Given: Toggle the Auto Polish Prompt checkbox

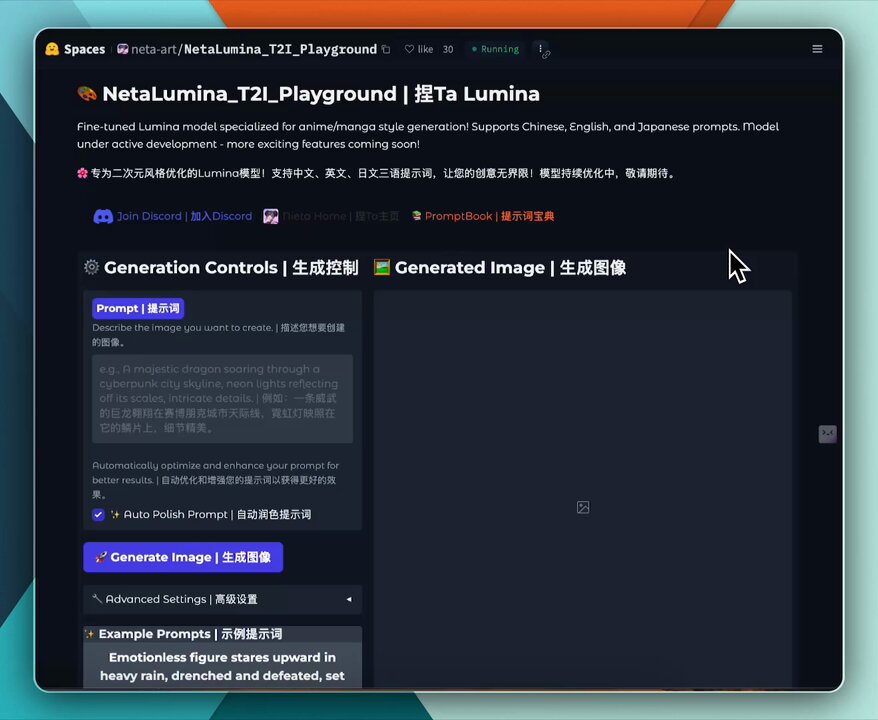Looking at the screenshot, I should point(99,515).
